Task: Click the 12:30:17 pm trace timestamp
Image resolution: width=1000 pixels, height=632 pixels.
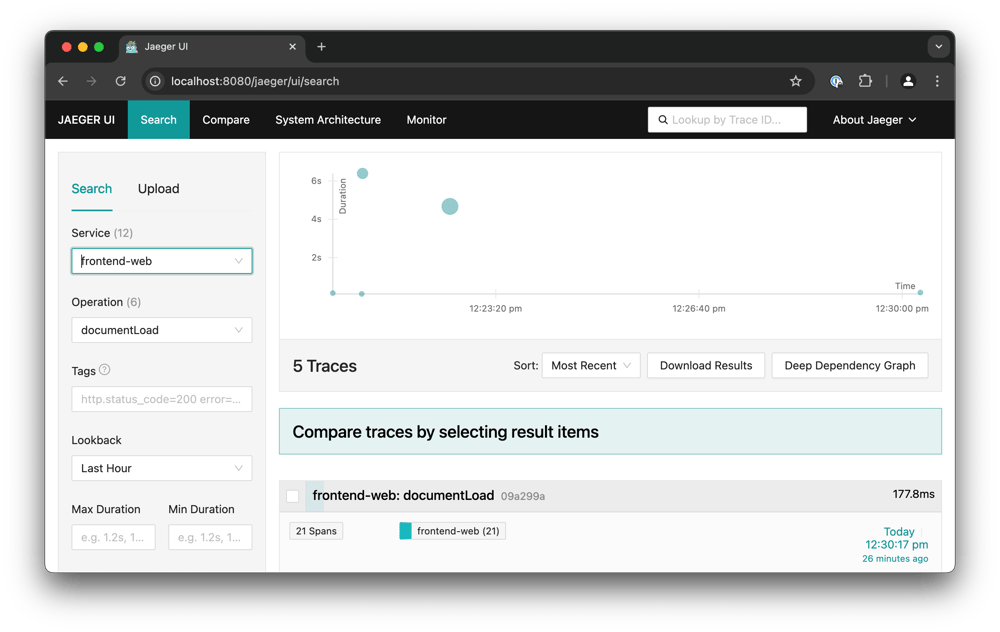Action: click(896, 545)
